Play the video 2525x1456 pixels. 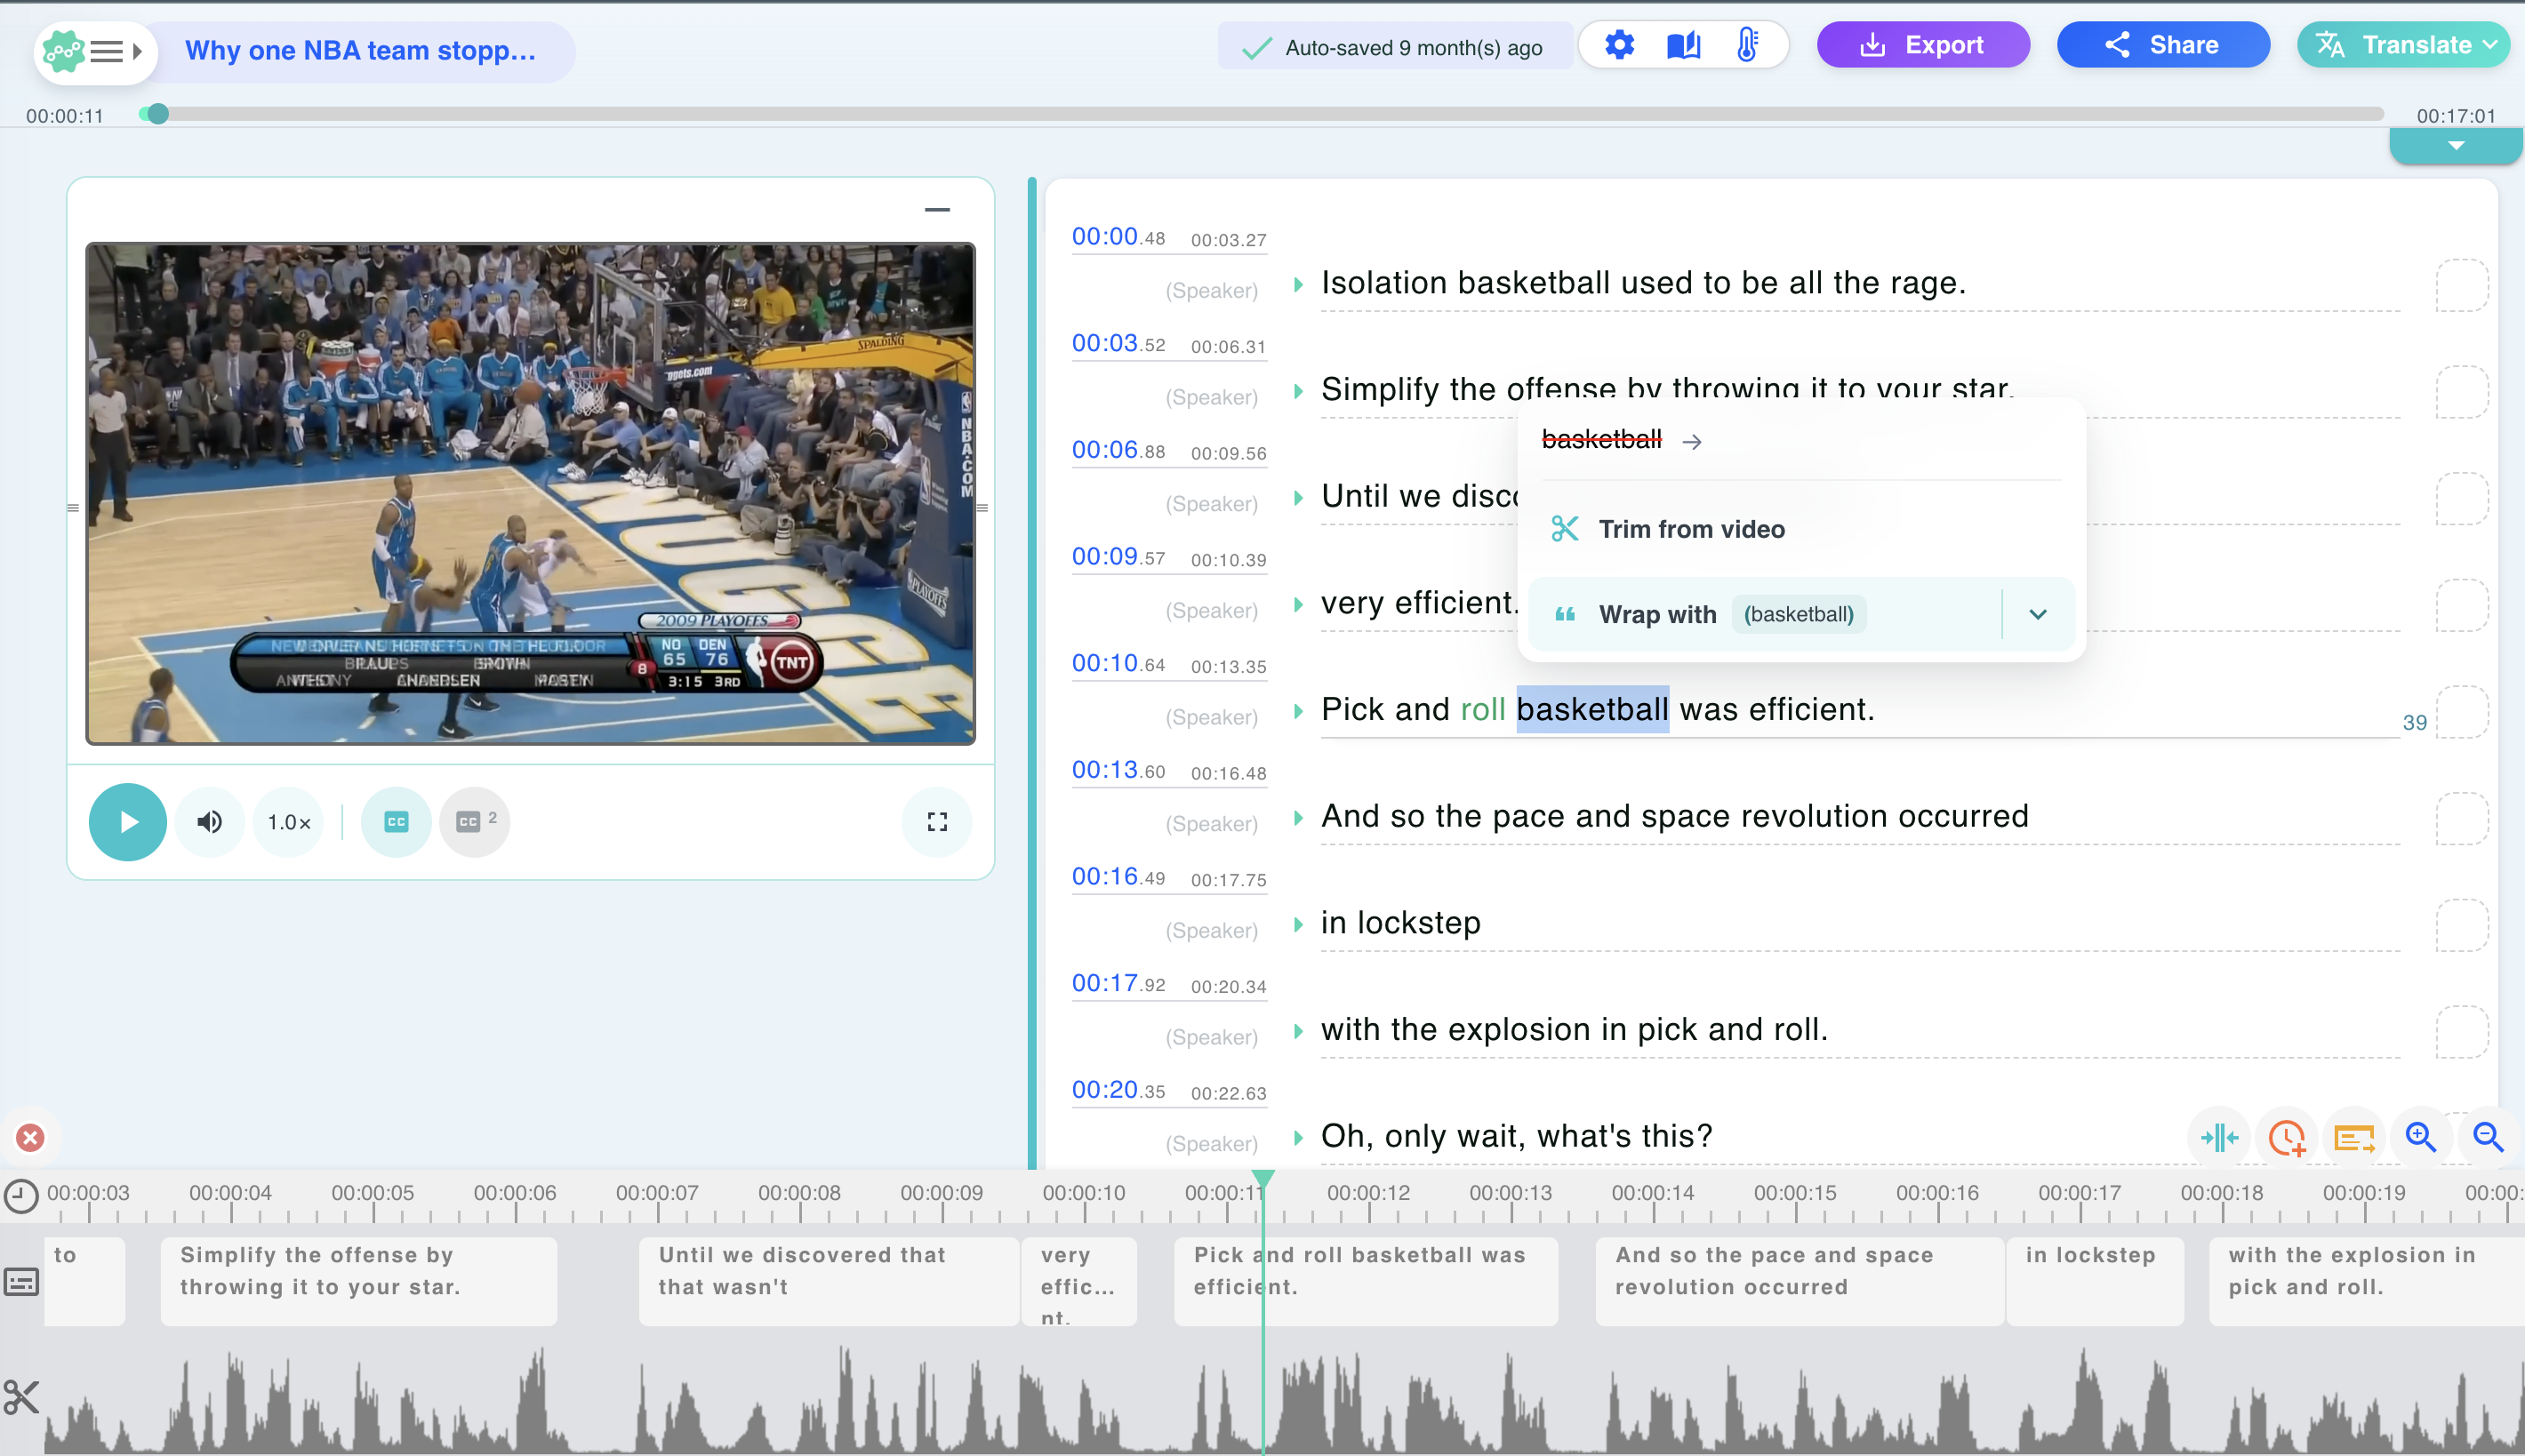click(x=127, y=822)
